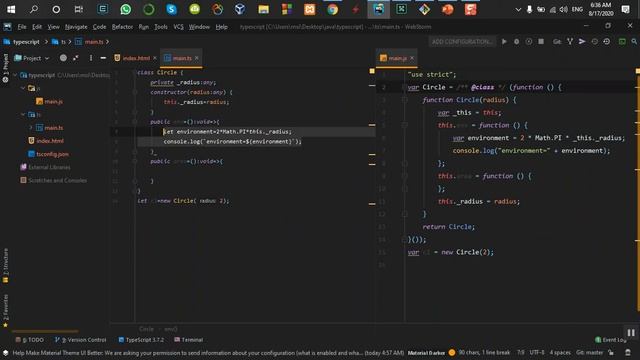
Task: Select index.html in the project tree
Action: tap(46, 141)
